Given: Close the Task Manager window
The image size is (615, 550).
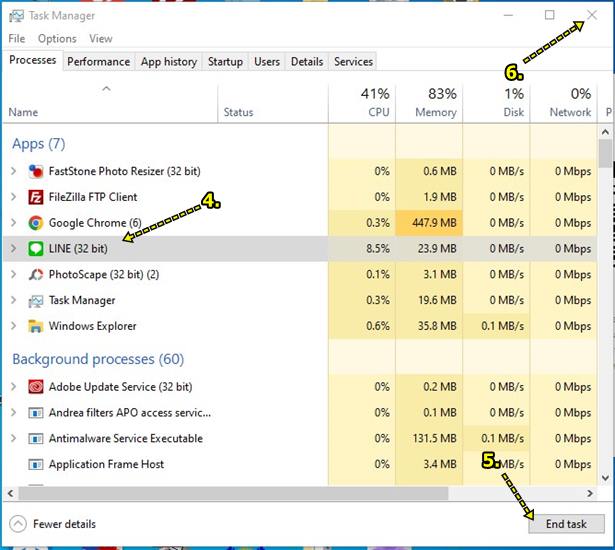Looking at the screenshot, I should point(592,15).
